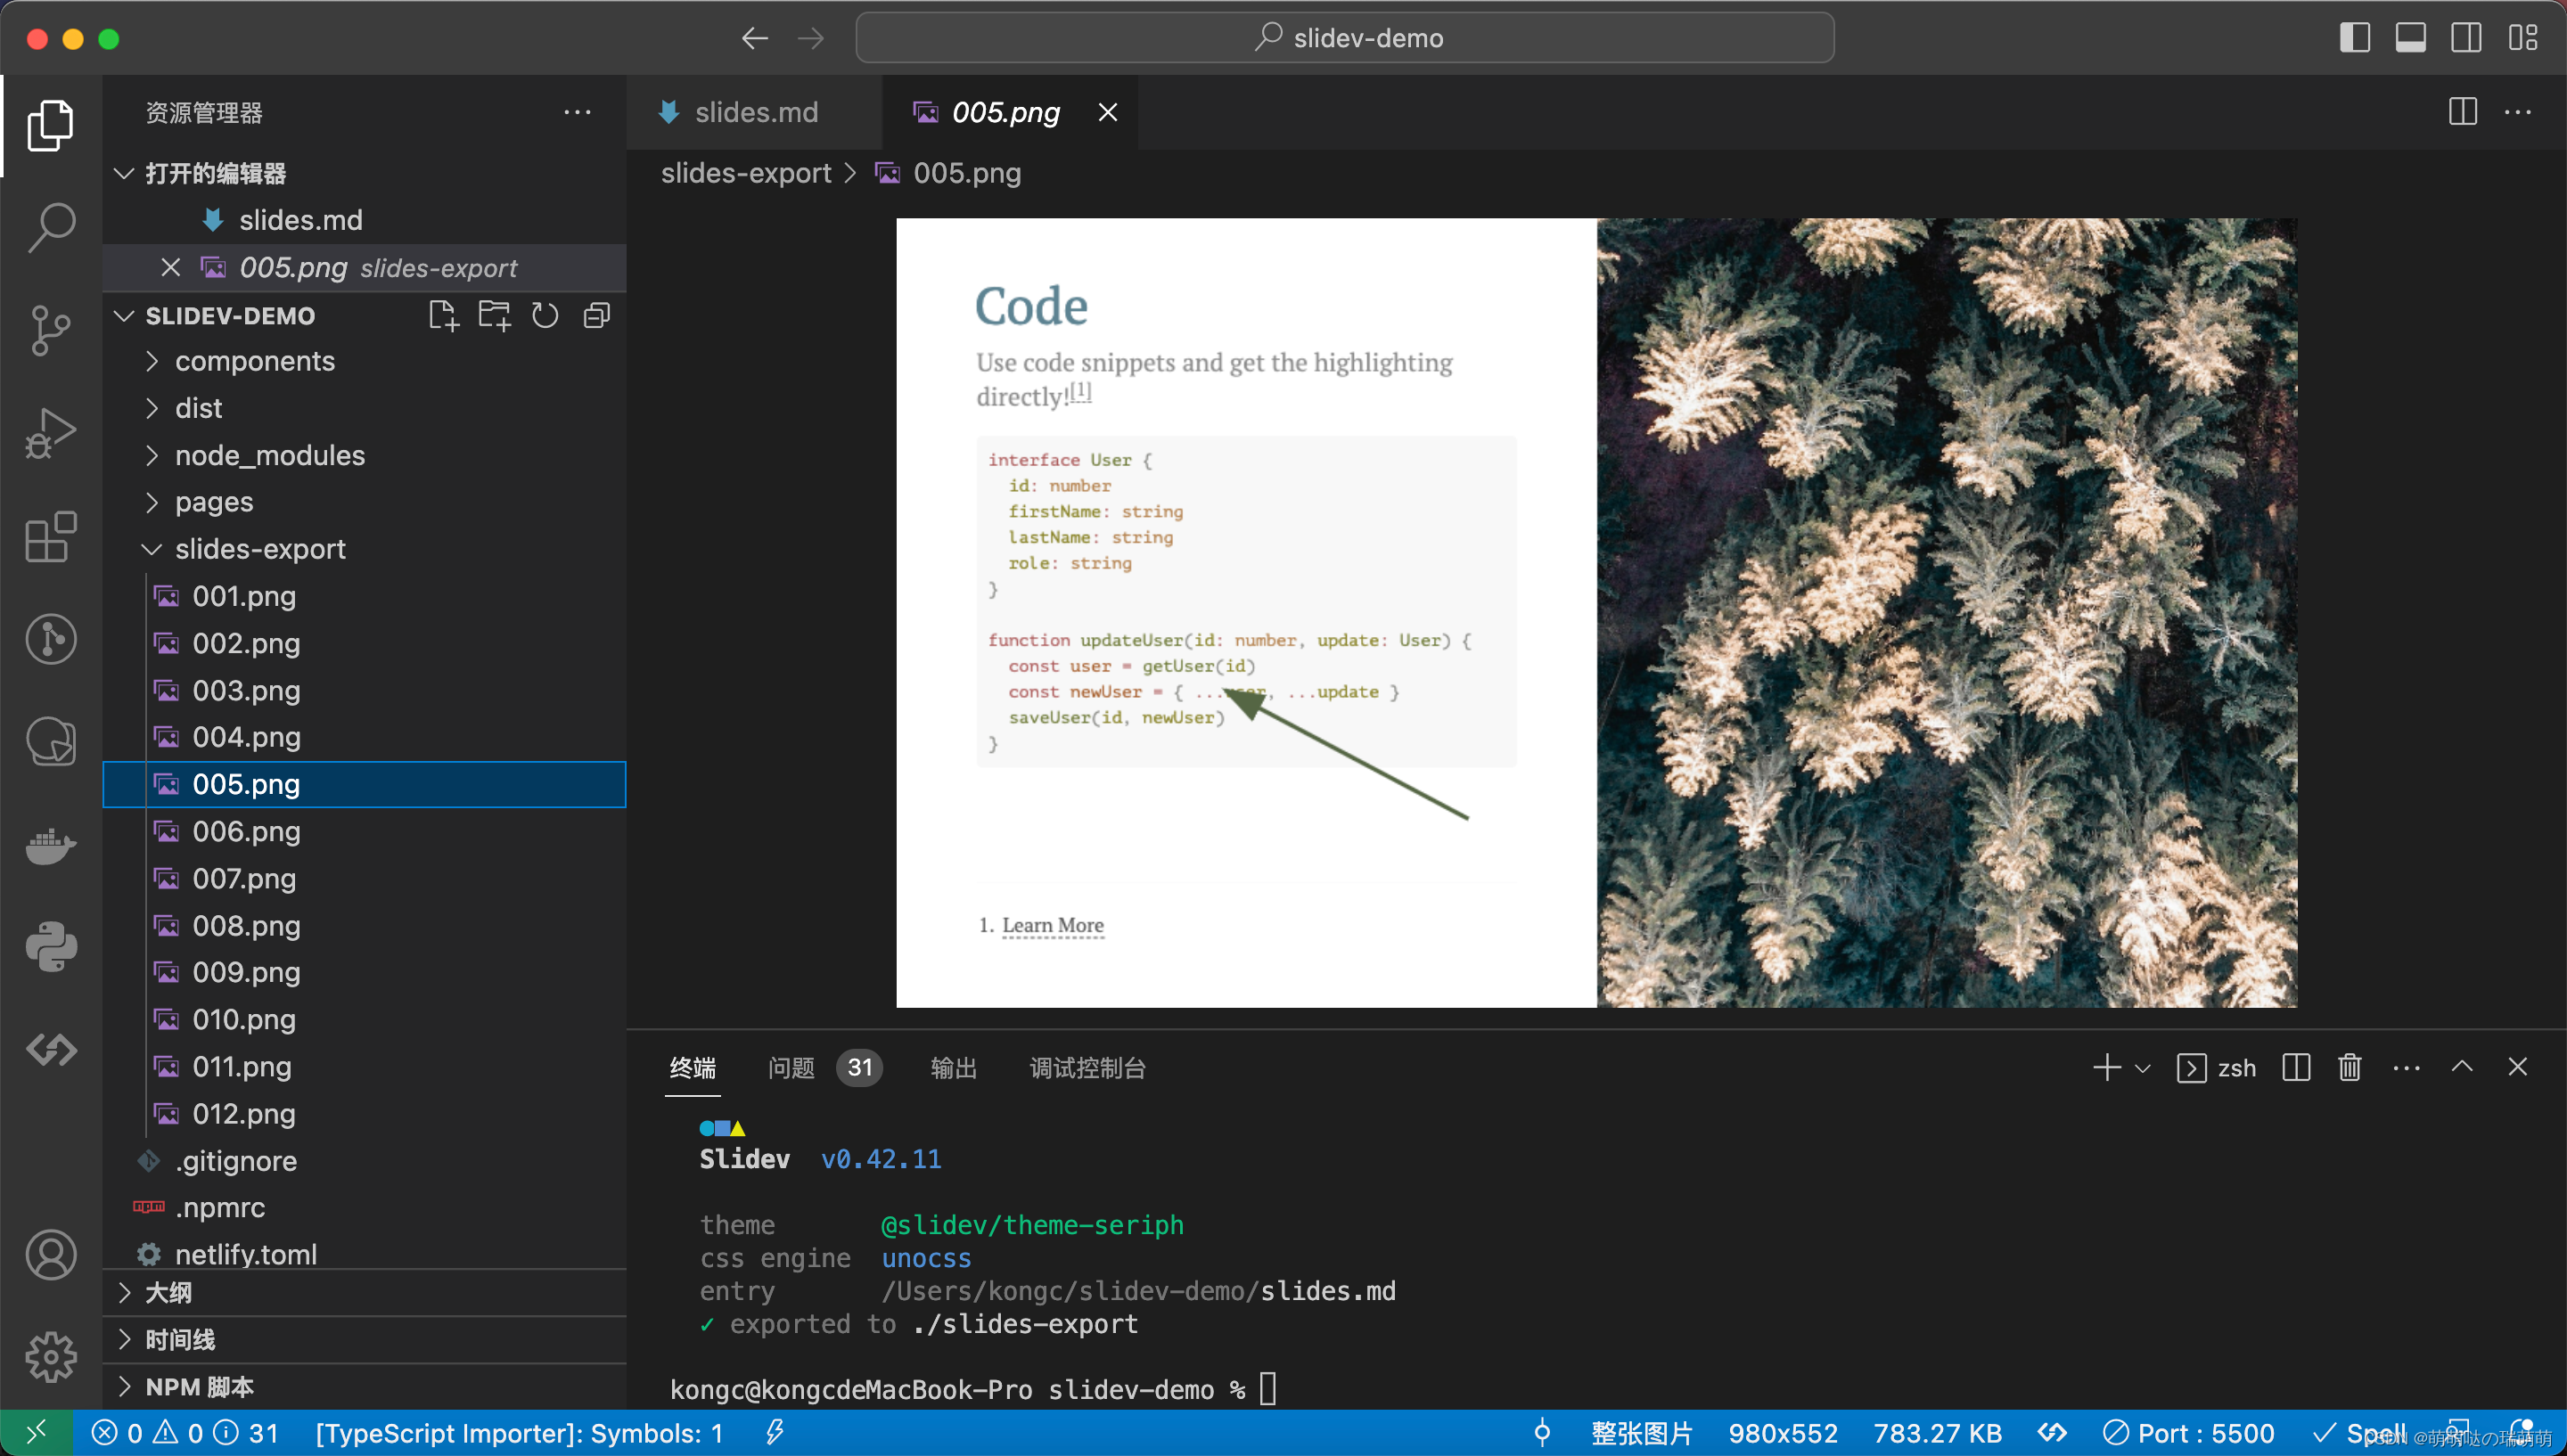
Task: Open Python view in activity bar
Action: click(50, 947)
